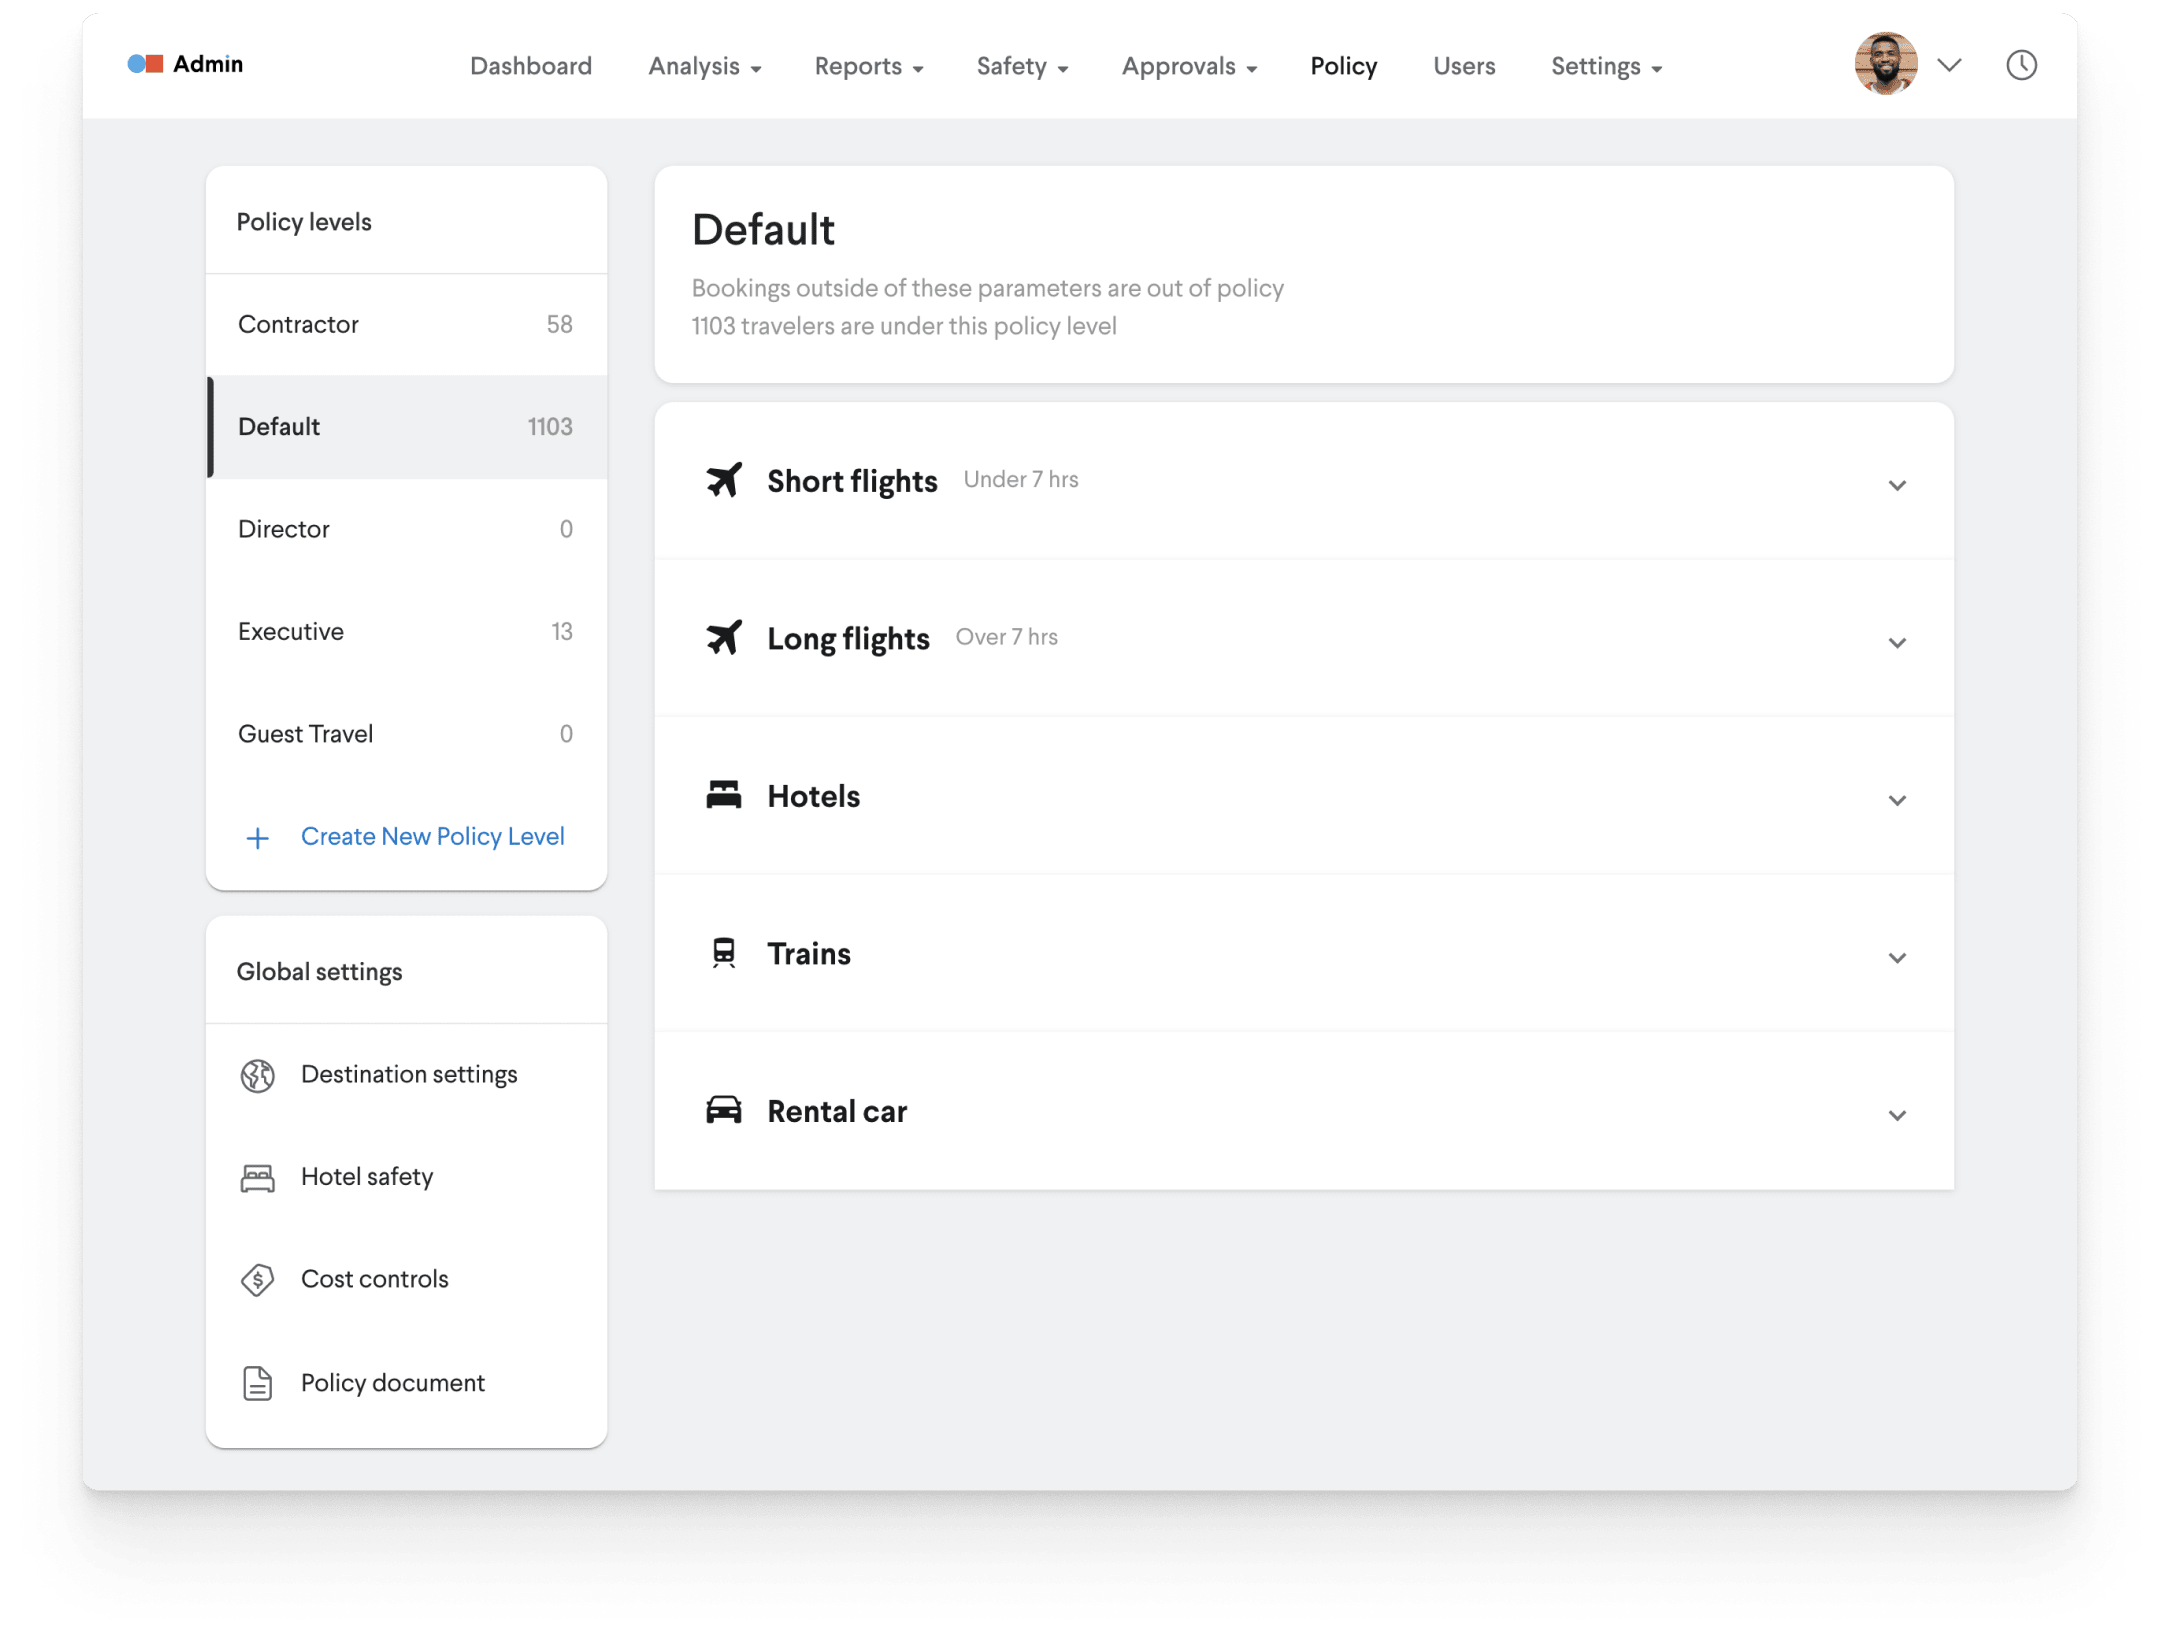The height and width of the screenshot is (1638, 2160).
Task: Click the Policy document file icon
Action: 258,1383
